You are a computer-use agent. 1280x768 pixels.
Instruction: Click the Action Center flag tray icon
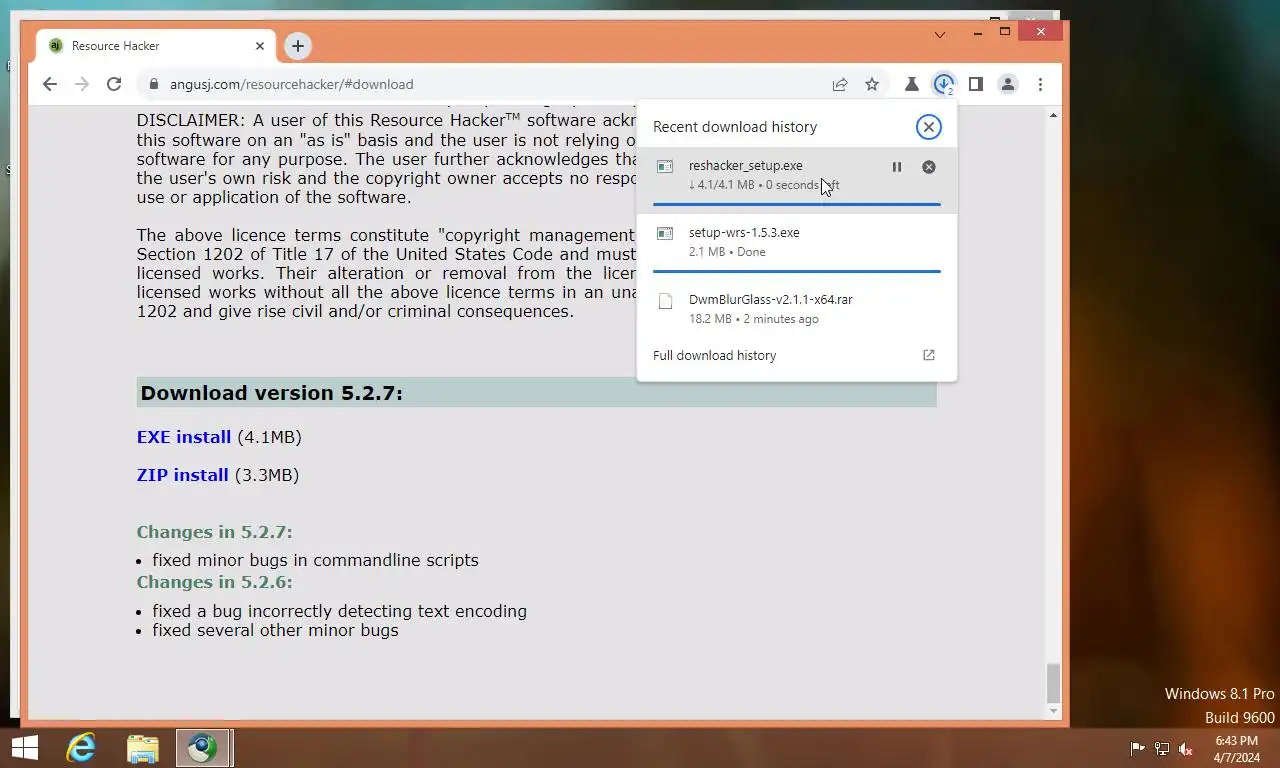pos(1137,748)
